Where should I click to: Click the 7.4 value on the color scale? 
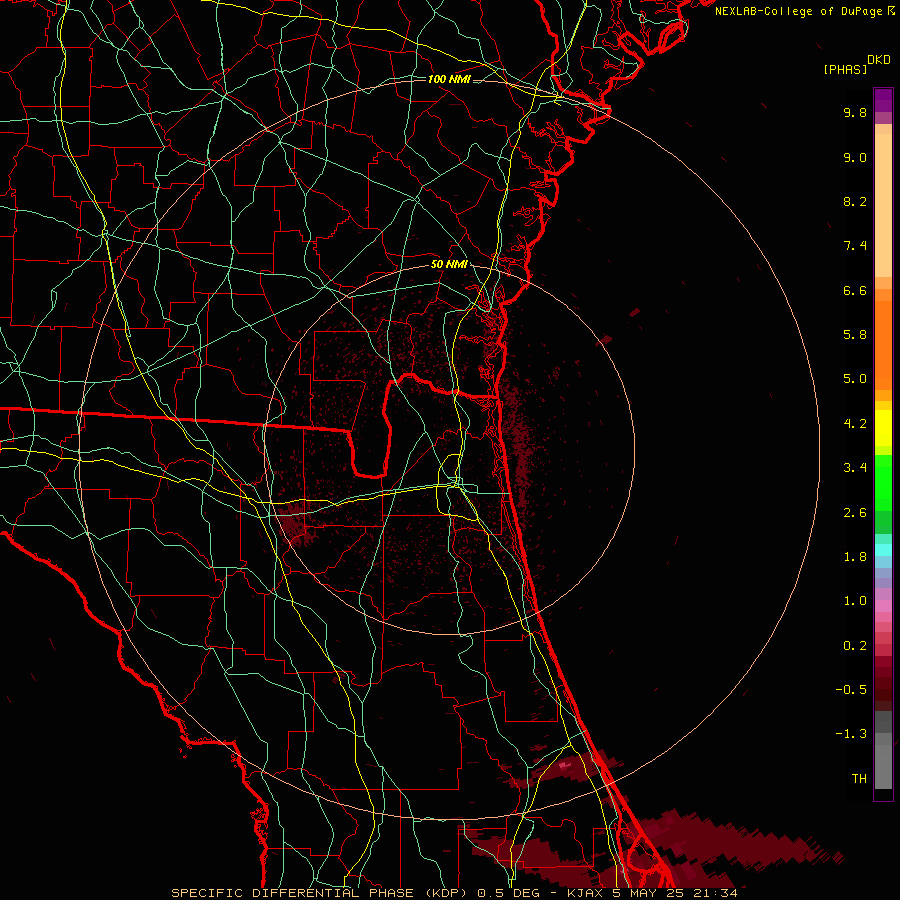855,246
